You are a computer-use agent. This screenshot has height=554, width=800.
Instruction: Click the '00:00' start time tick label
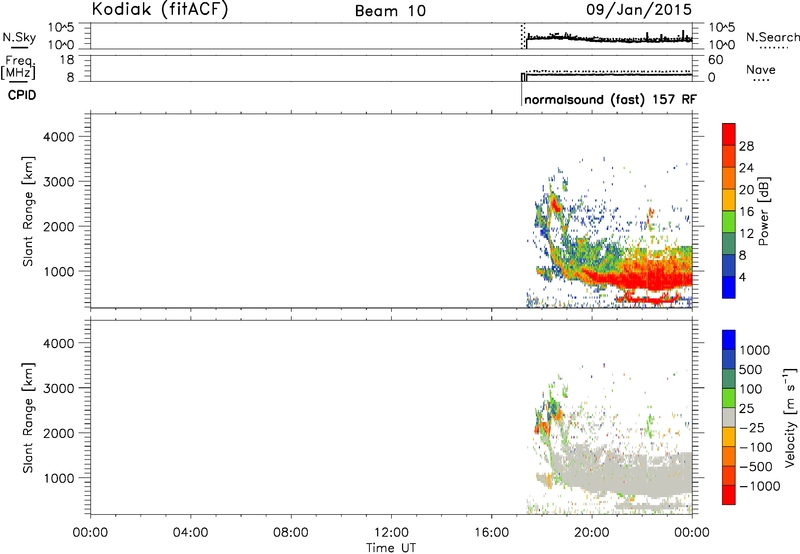pos(90,533)
